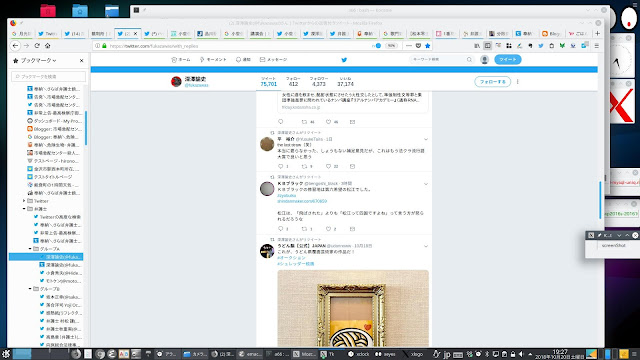Click the clock in the system tray

point(560,354)
